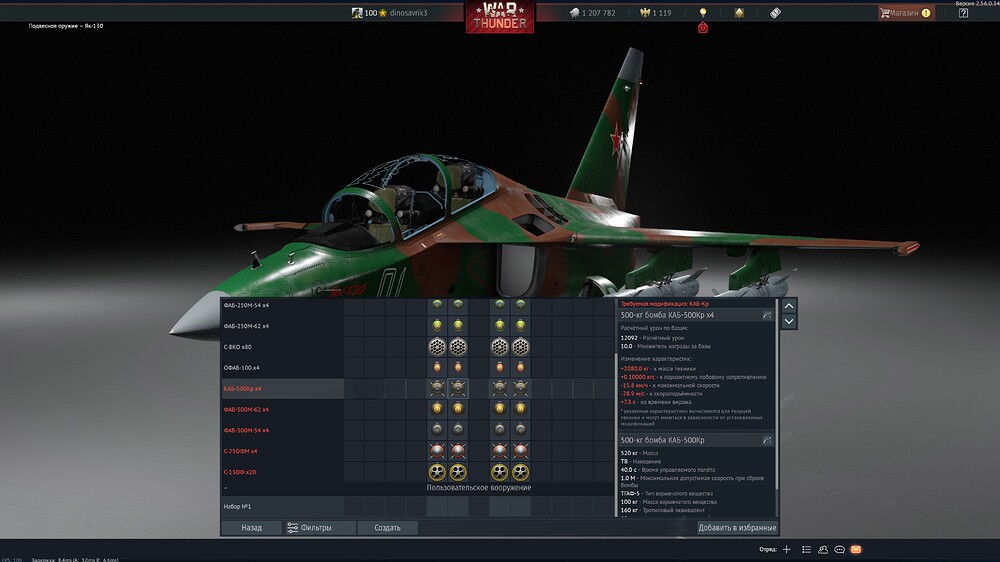Click the up arrow beside the info panel

coord(789,306)
